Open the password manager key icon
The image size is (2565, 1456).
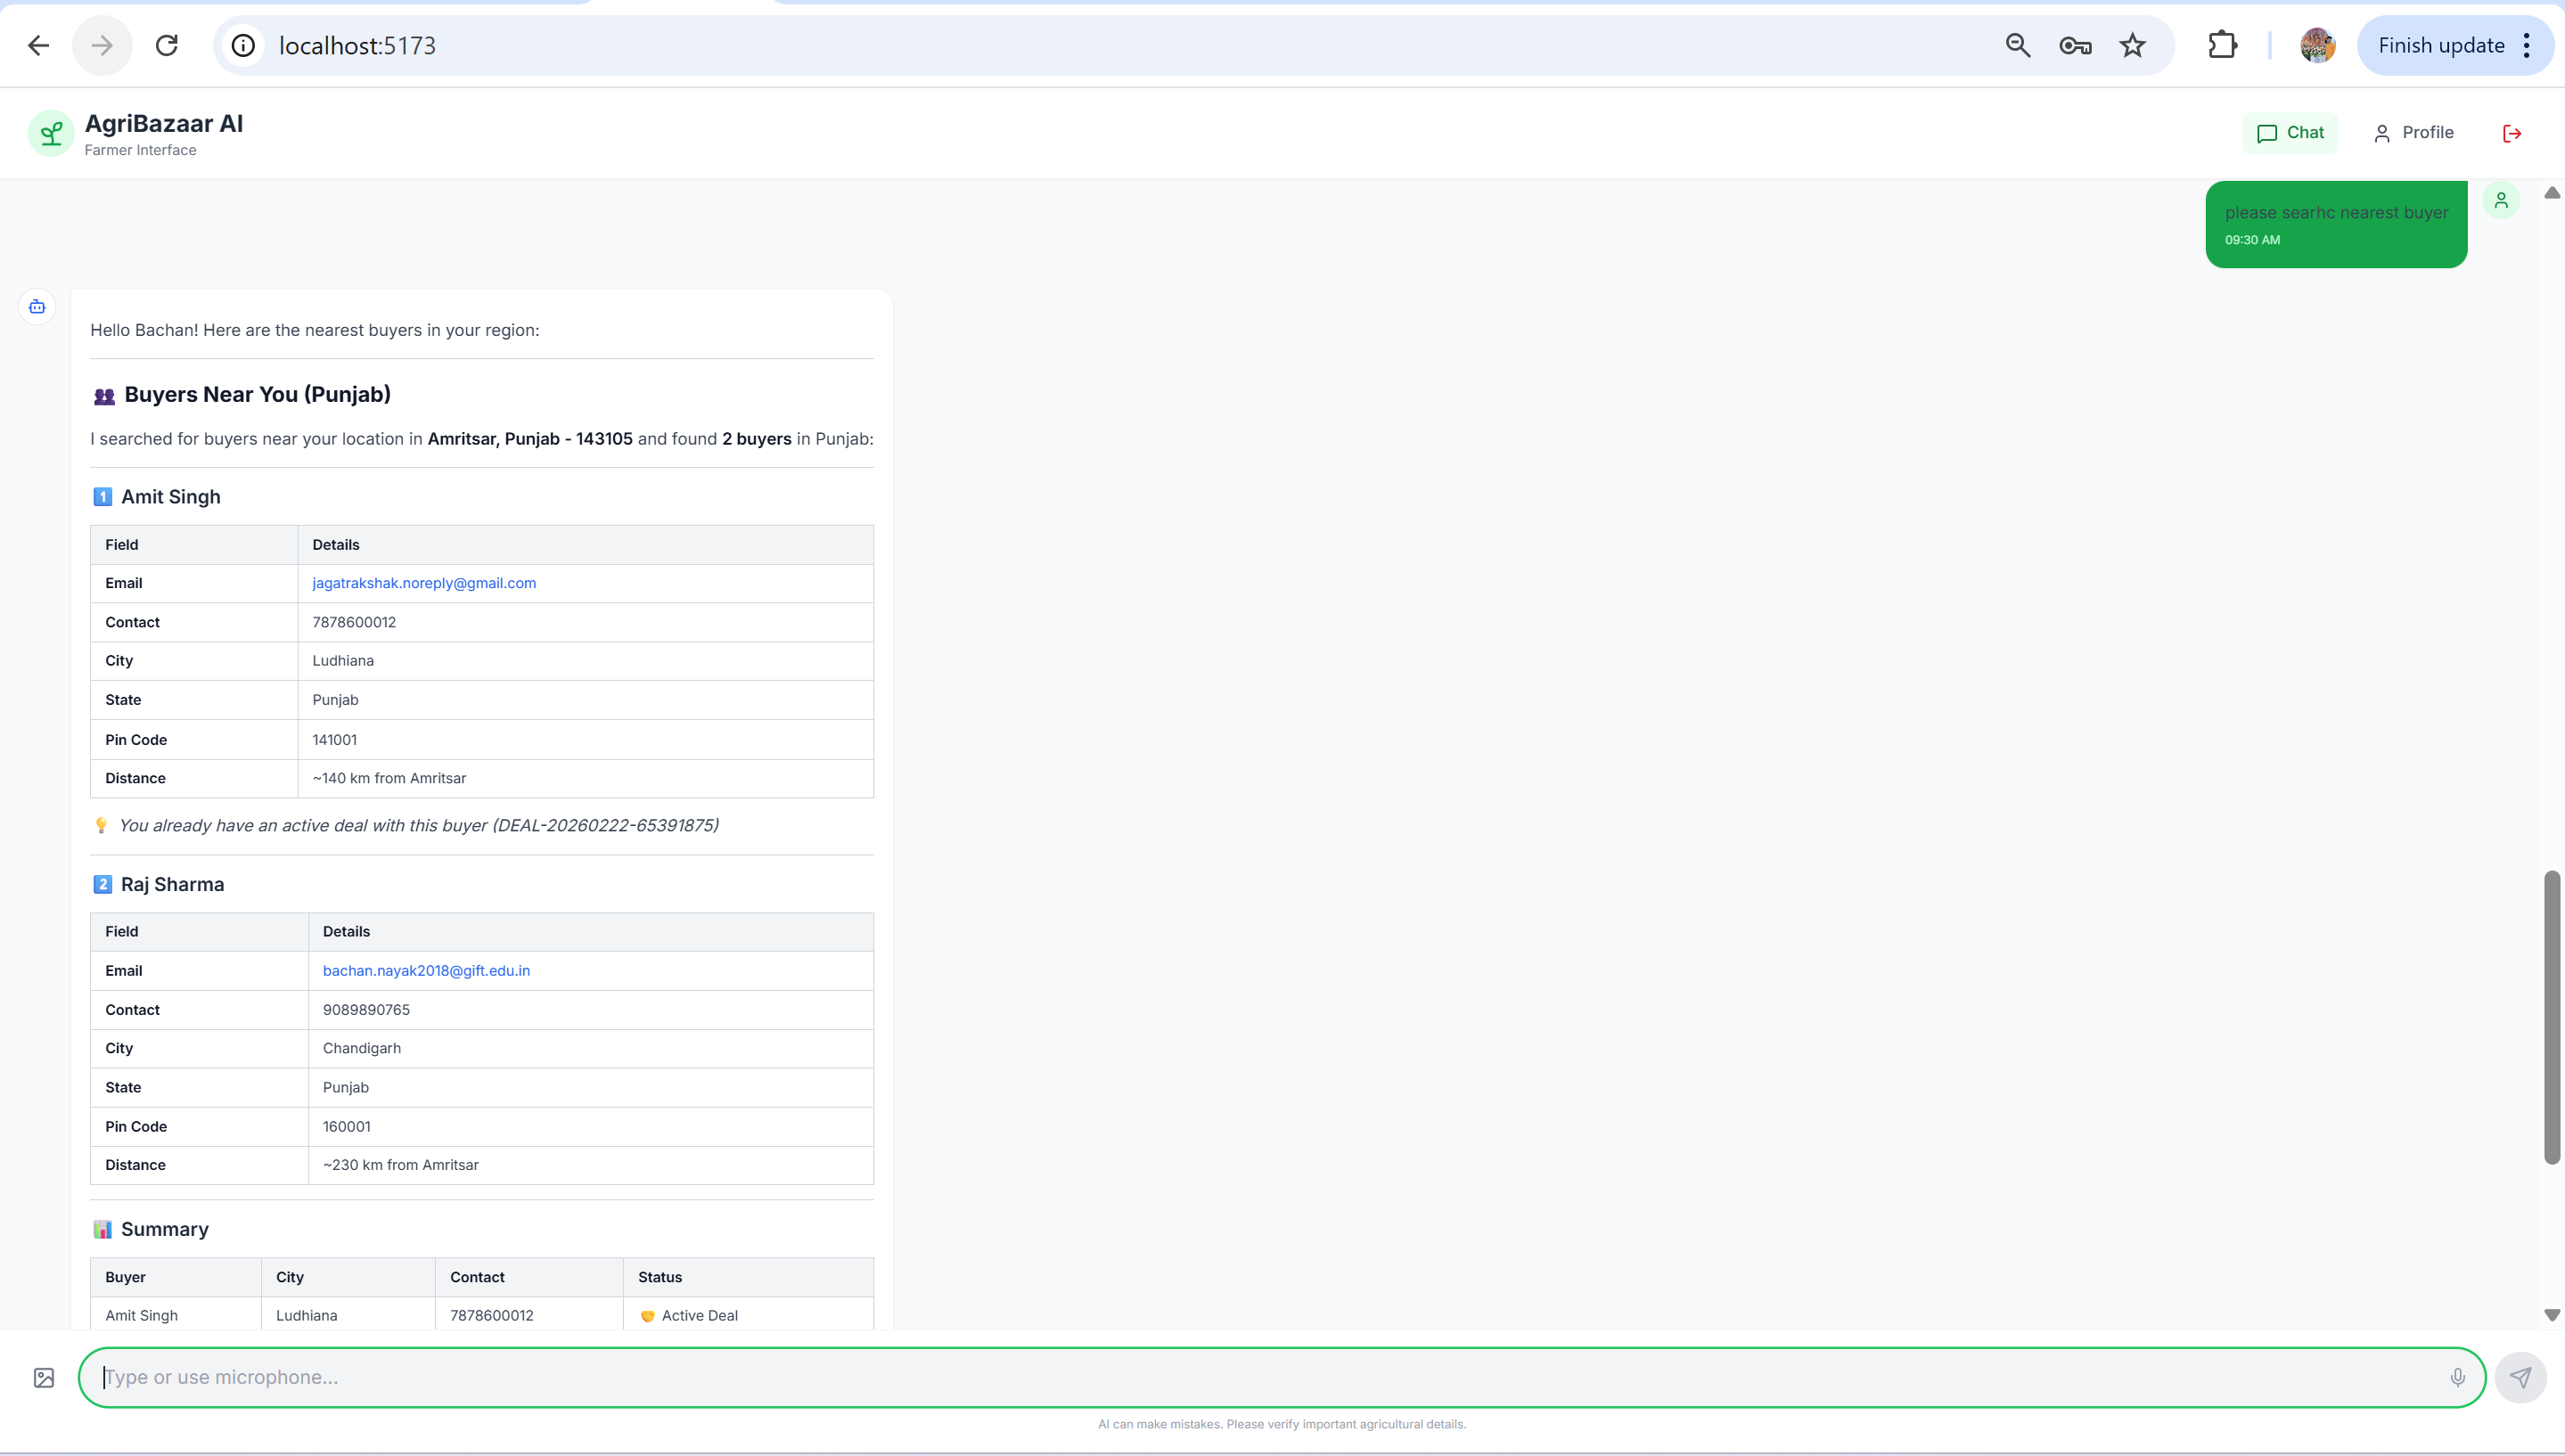pyautogui.click(x=2075, y=45)
